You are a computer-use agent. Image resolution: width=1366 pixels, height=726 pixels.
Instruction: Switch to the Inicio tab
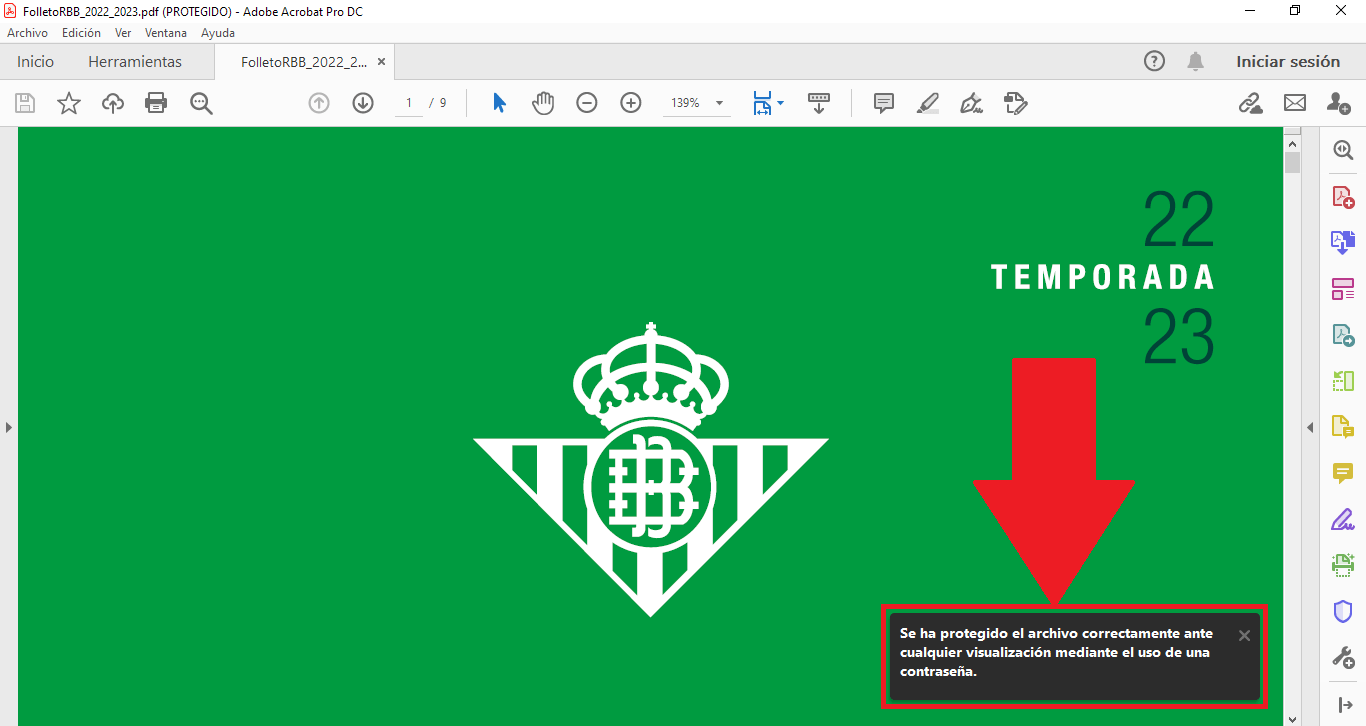35,61
